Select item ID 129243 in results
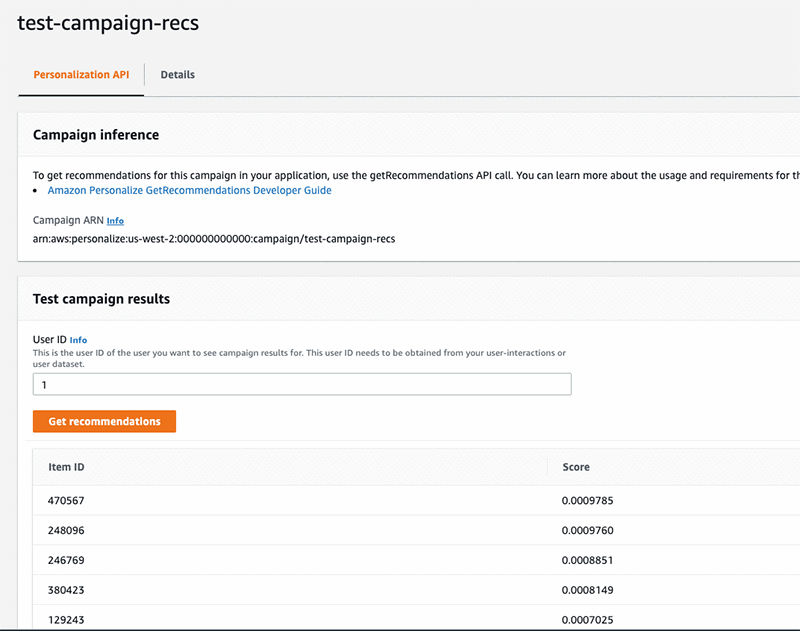This screenshot has height=631, width=800. 66,620
